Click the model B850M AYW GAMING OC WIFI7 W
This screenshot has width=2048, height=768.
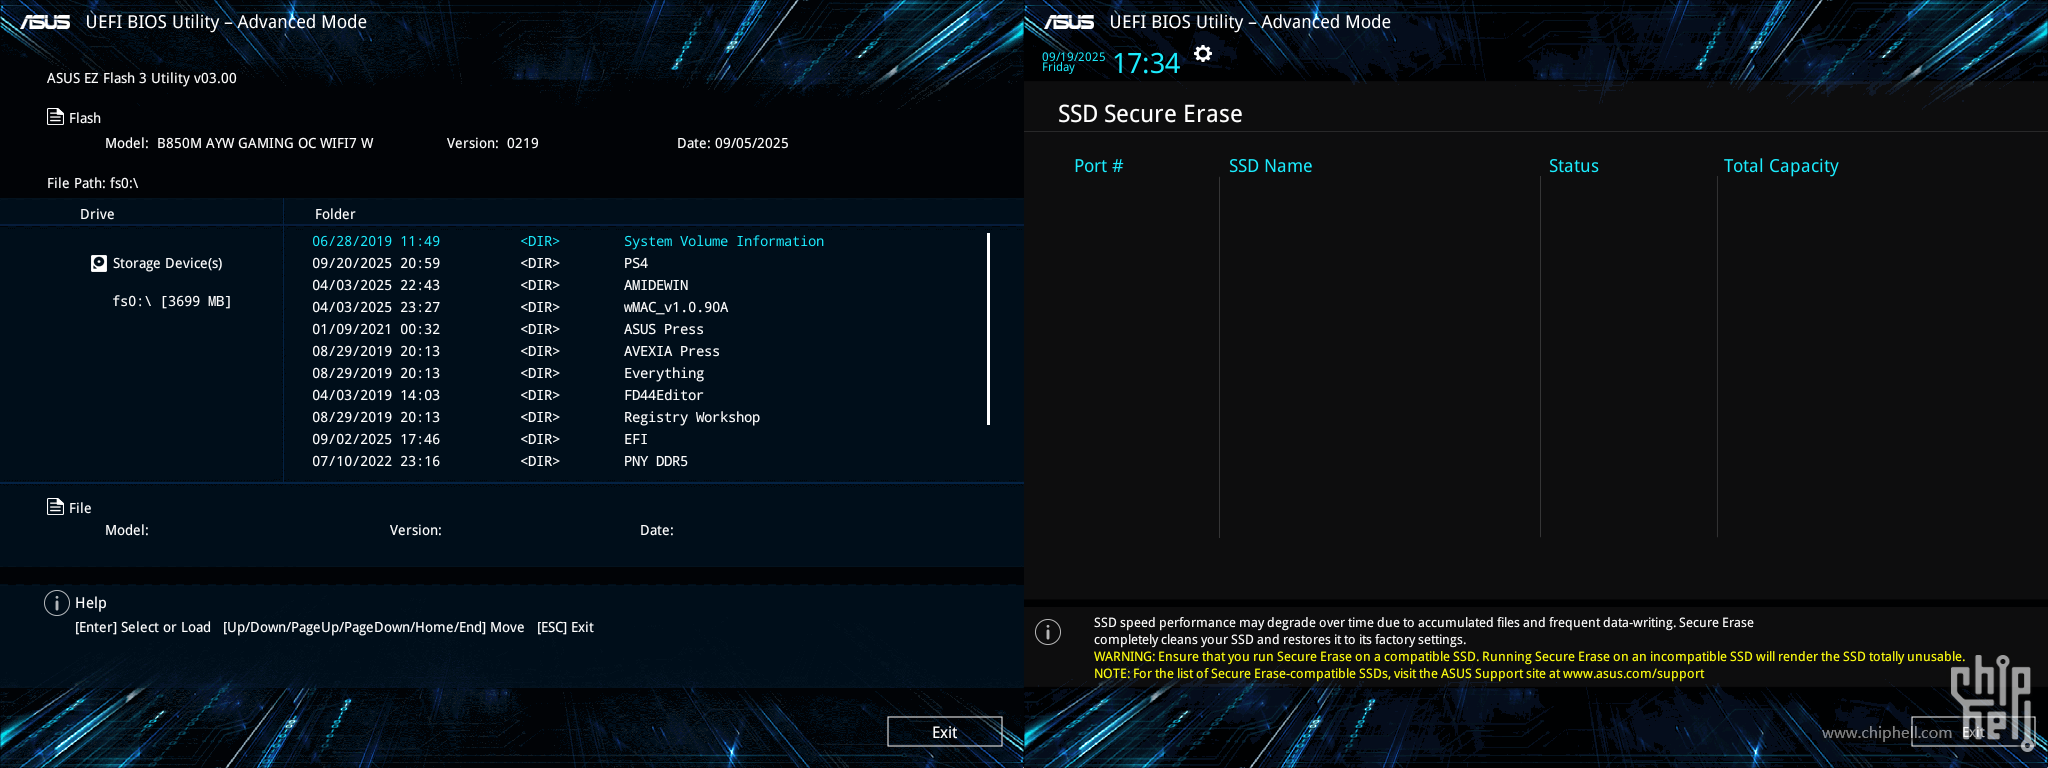[x=265, y=143]
